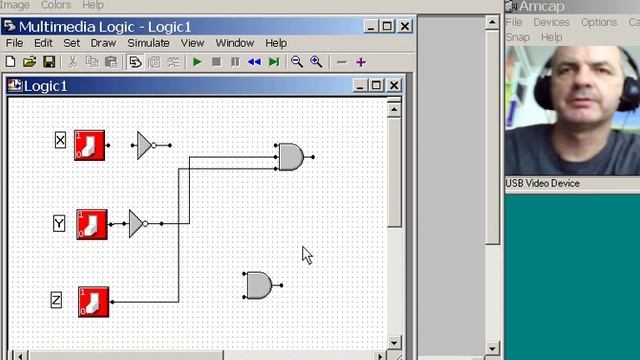Click the Copy toolbar icon

(x=92, y=62)
